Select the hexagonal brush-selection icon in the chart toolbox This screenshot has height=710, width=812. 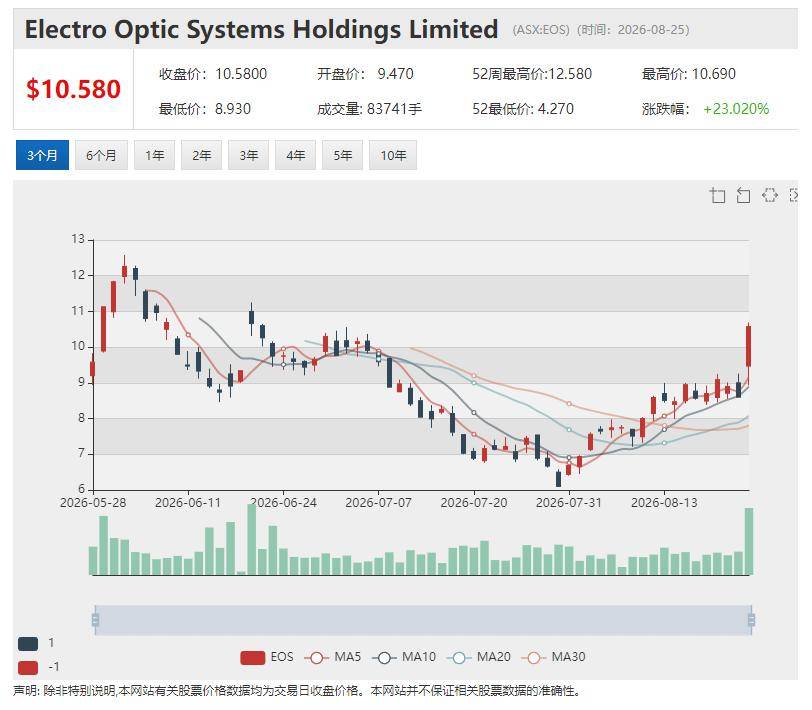(770, 195)
